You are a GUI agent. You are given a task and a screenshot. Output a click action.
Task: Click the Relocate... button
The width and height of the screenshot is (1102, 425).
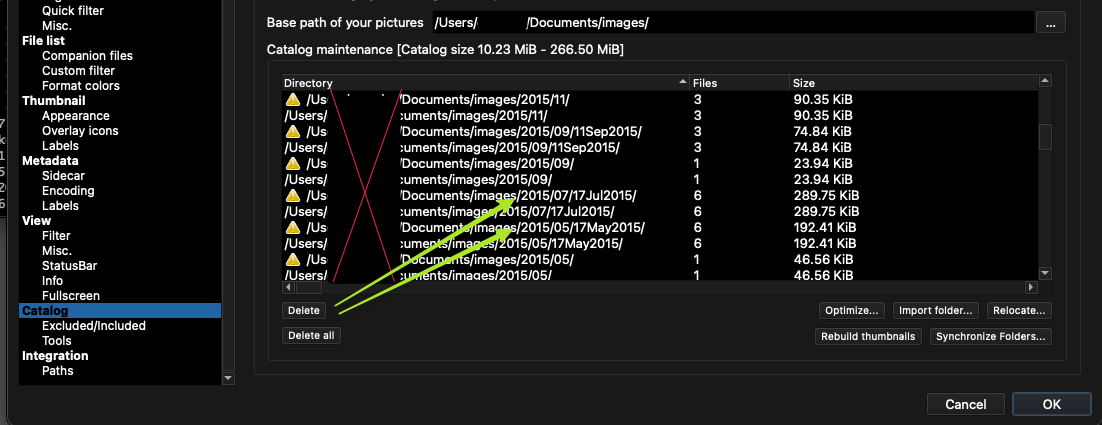tap(1019, 310)
